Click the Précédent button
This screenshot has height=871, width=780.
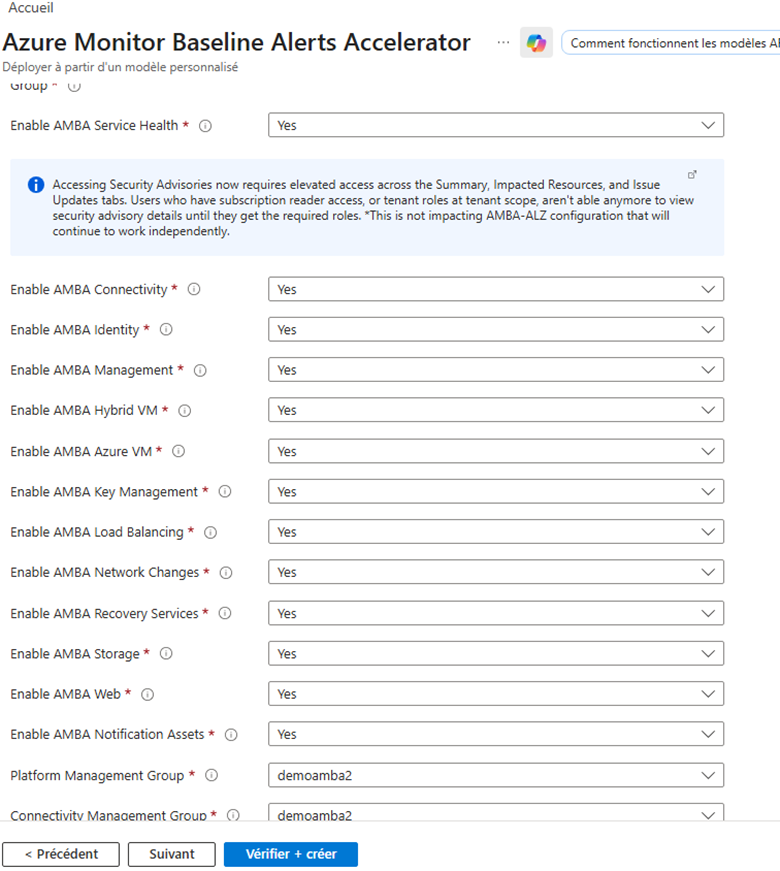(x=61, y=854)
